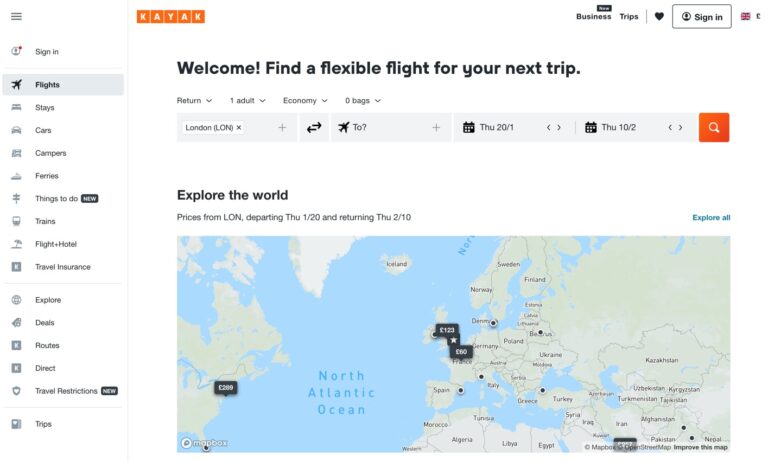Click the Sign in button

(x=701, y=16)
